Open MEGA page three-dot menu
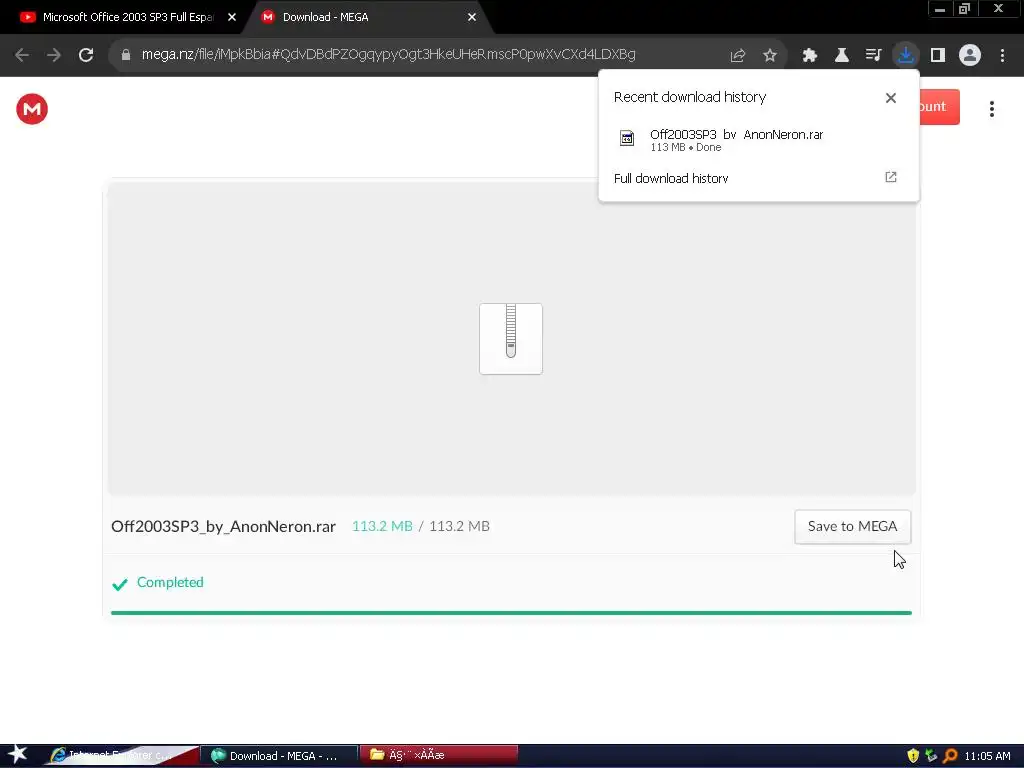1024x768 pixels. [x=991, y=109]
